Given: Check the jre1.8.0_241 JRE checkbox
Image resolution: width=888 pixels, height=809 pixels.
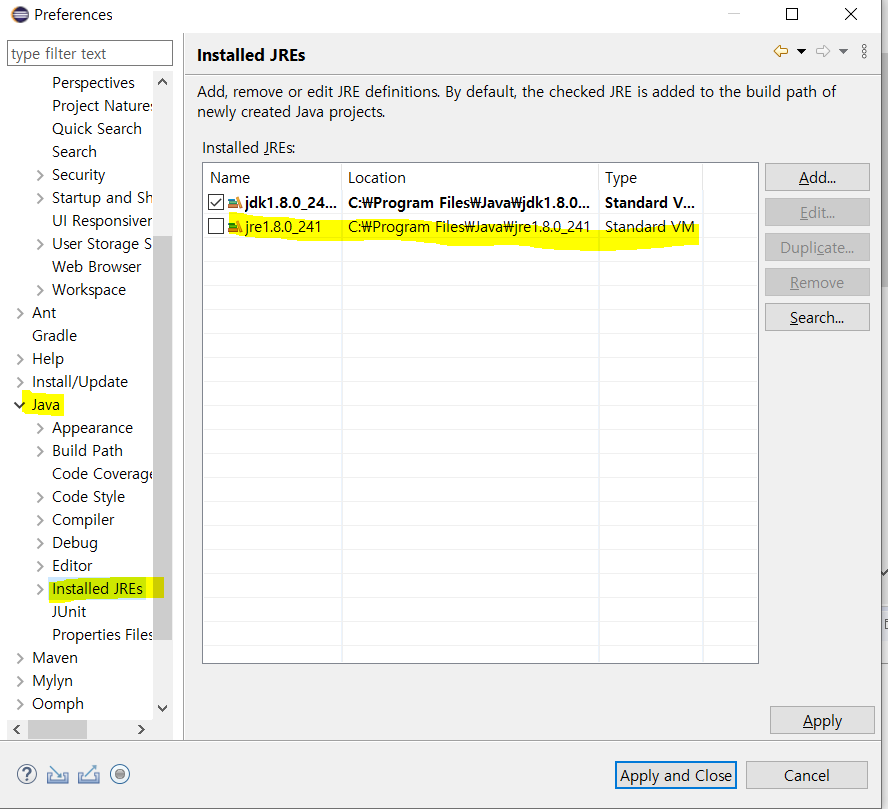Looking at the screenshot, I should tap(216, 226).
